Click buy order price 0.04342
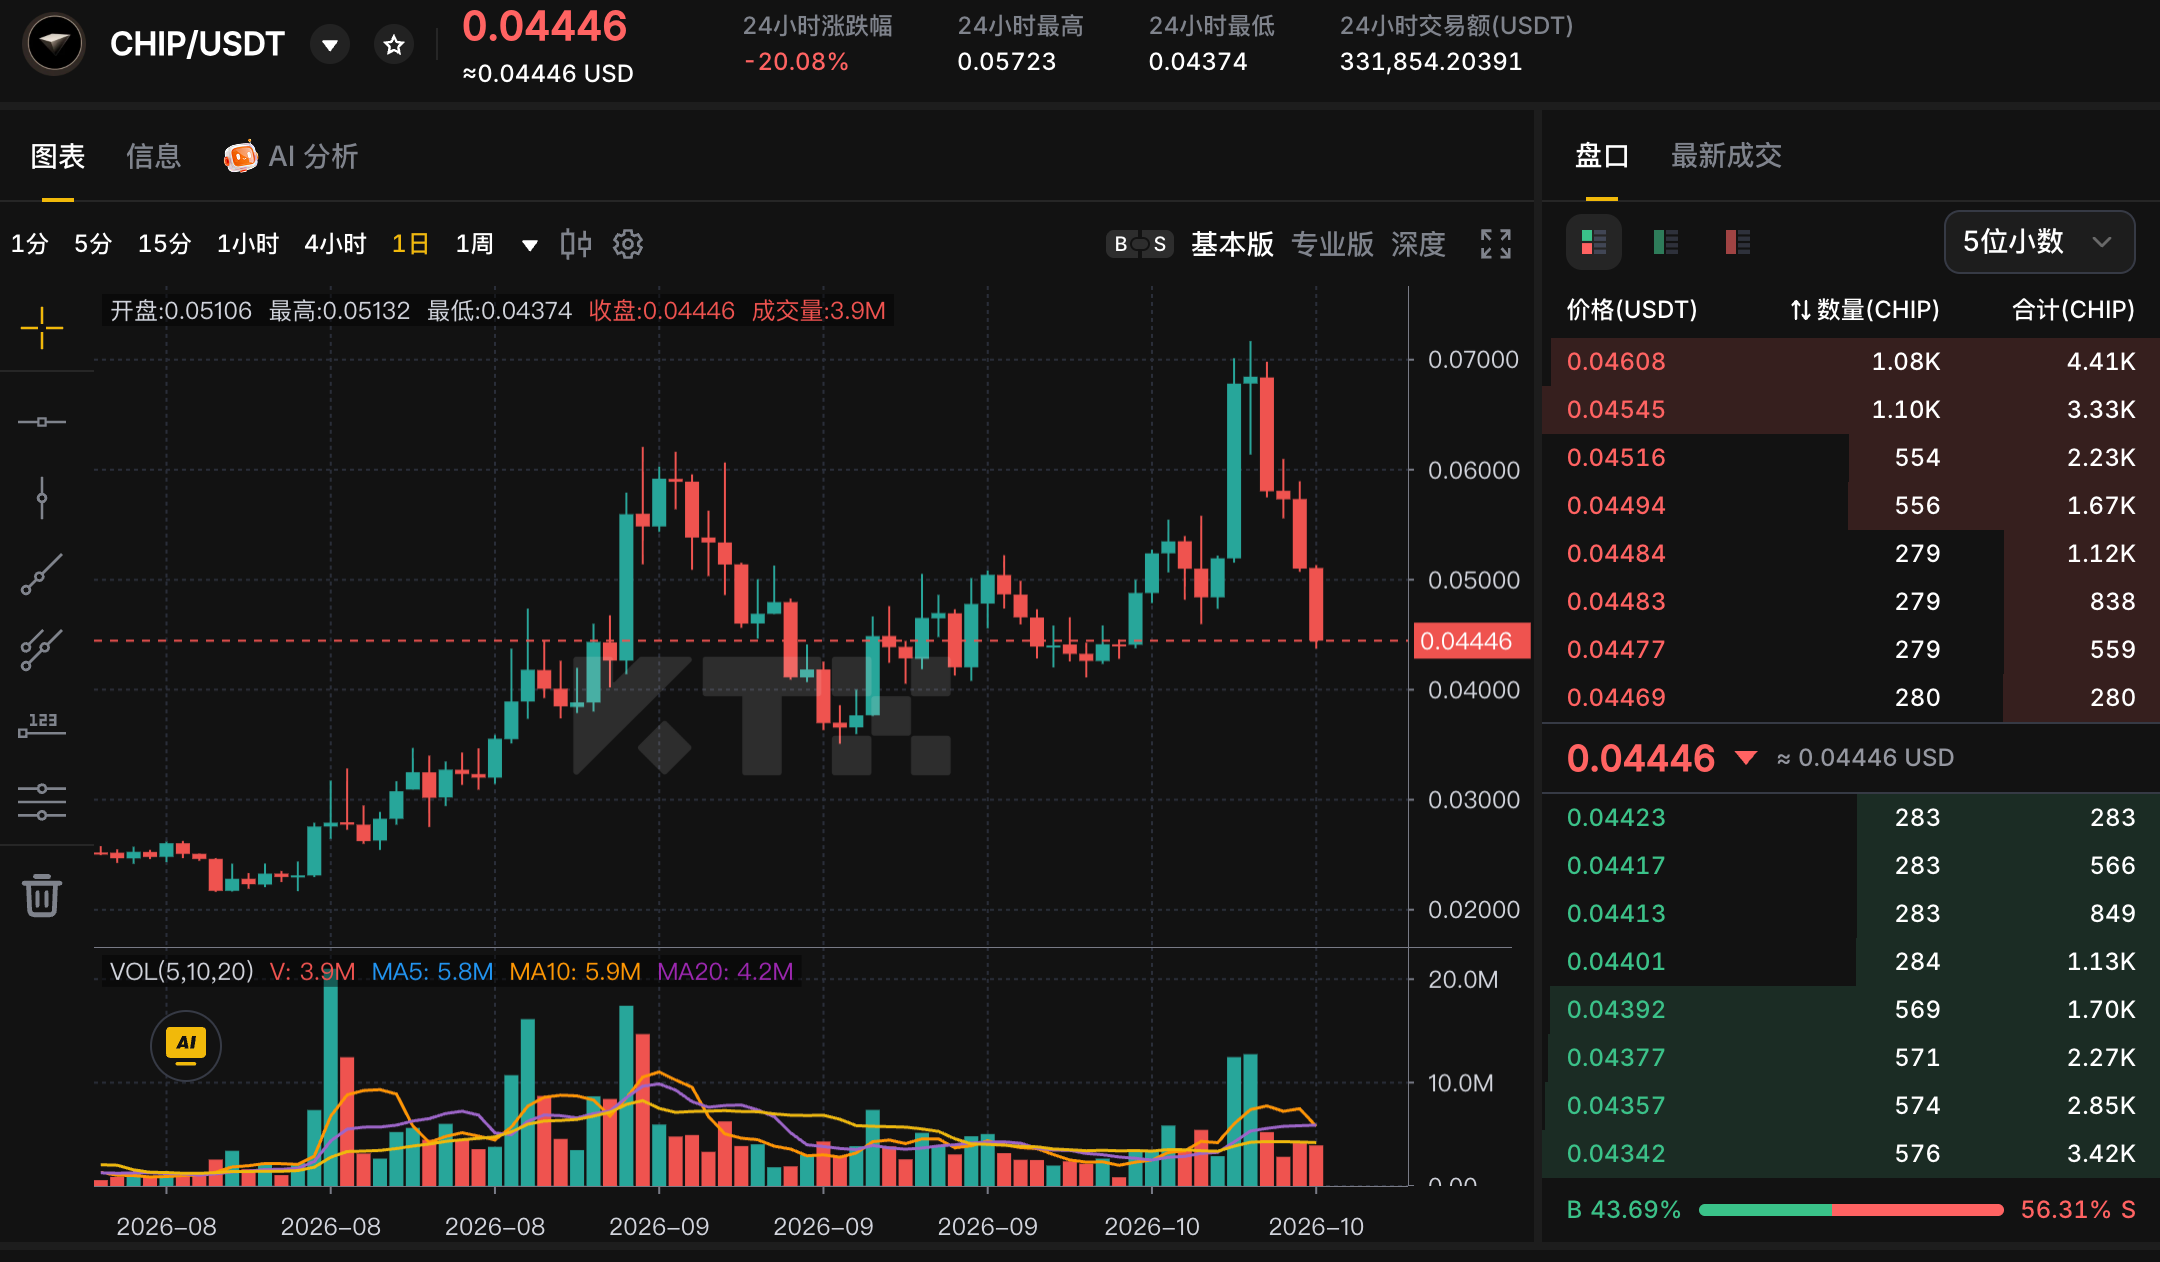This screenshot has height=1262, width=2160. pyautogui.click(x=1616, y=1154)
